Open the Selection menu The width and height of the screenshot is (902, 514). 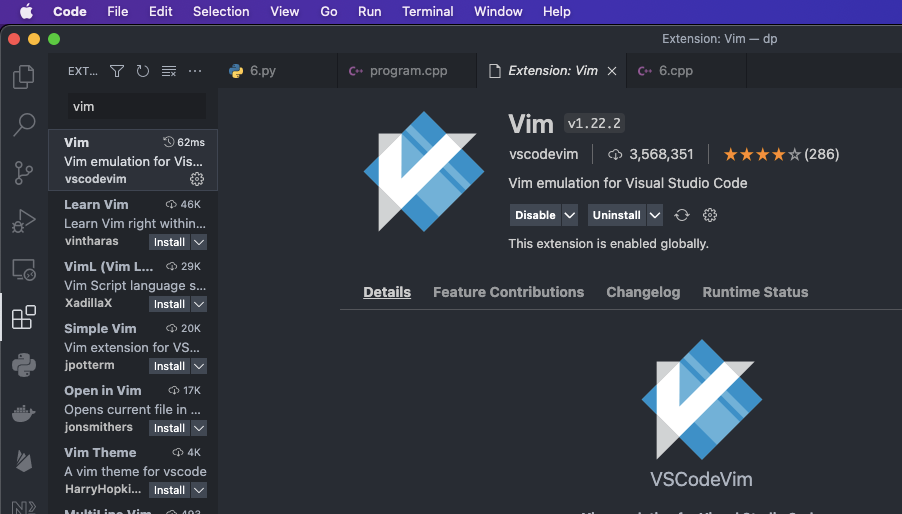click(221, 11)
